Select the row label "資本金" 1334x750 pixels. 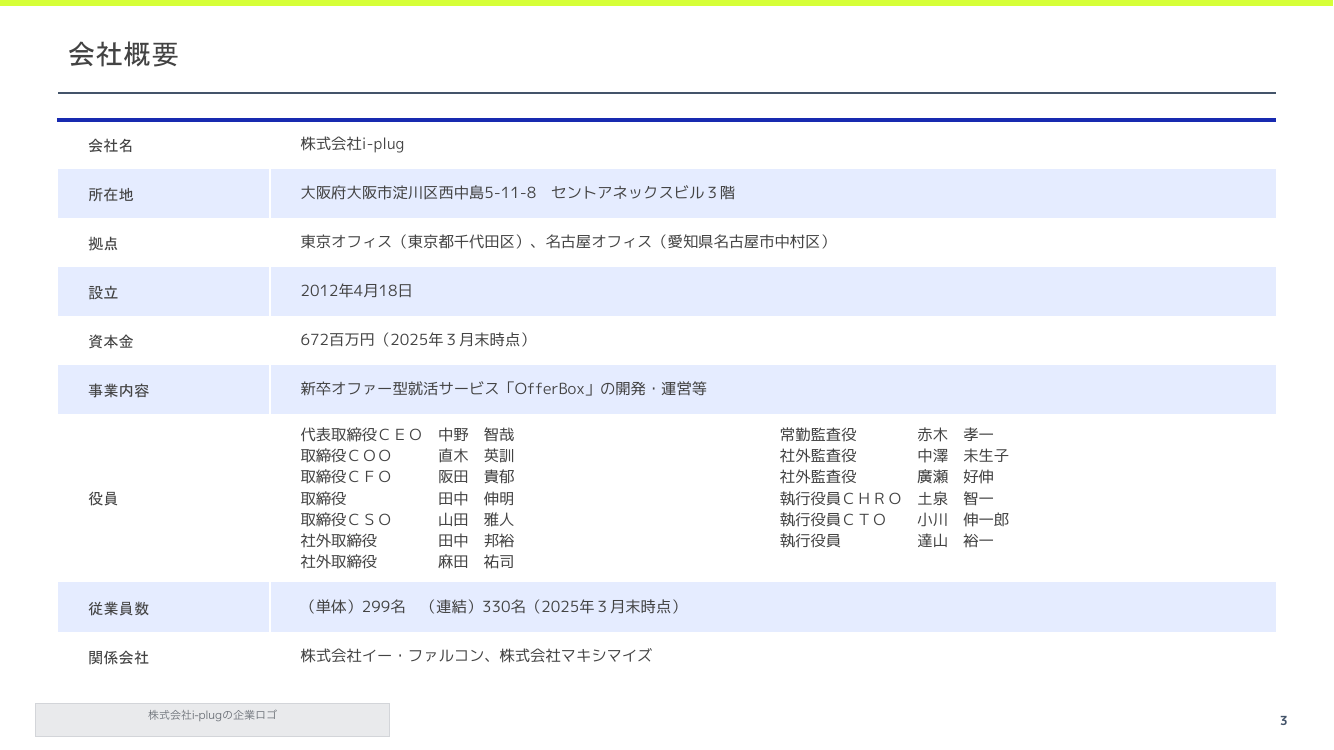pos(110,342)
